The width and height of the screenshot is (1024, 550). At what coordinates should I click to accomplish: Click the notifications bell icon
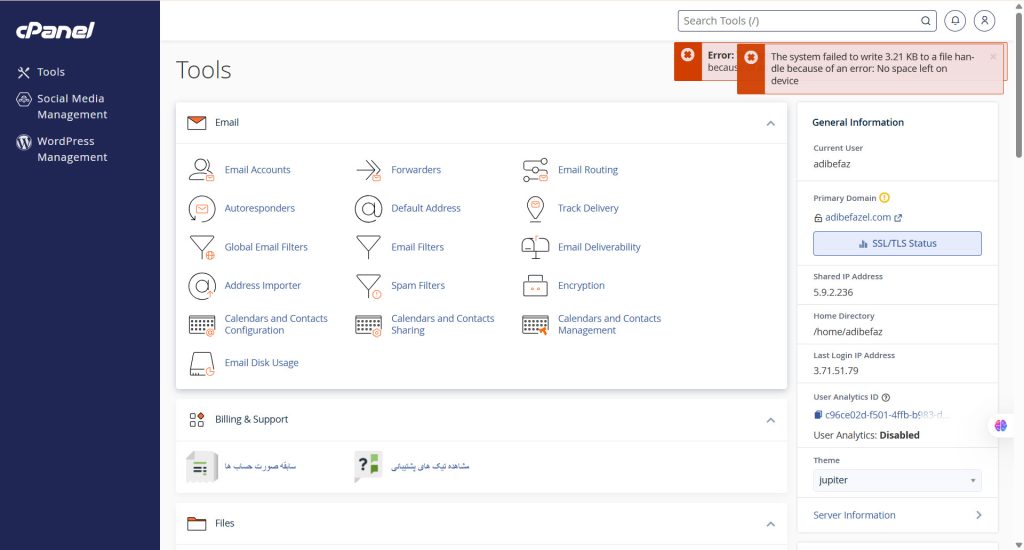pyautogui.click(x=956, y=21)
